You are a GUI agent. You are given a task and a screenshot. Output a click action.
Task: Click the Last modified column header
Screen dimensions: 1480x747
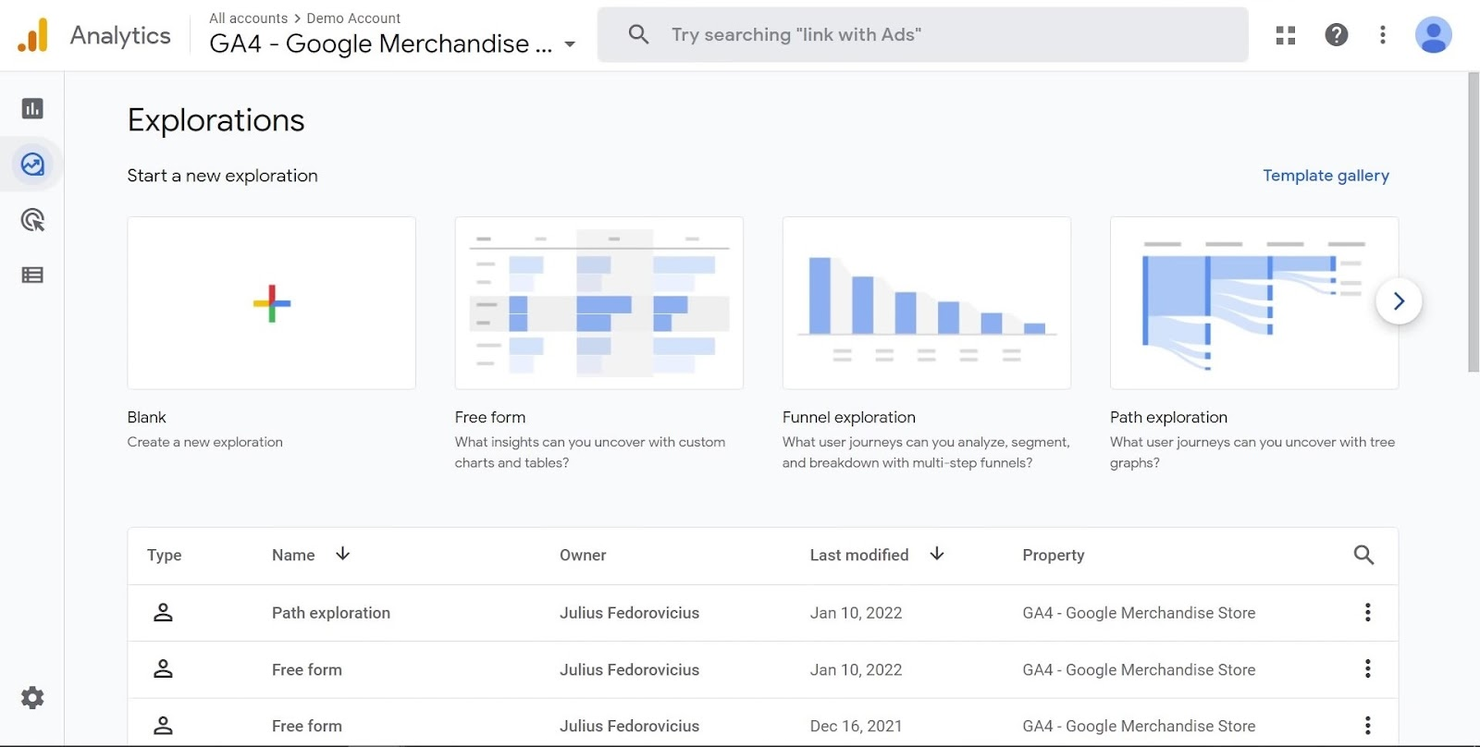[859, 555]
